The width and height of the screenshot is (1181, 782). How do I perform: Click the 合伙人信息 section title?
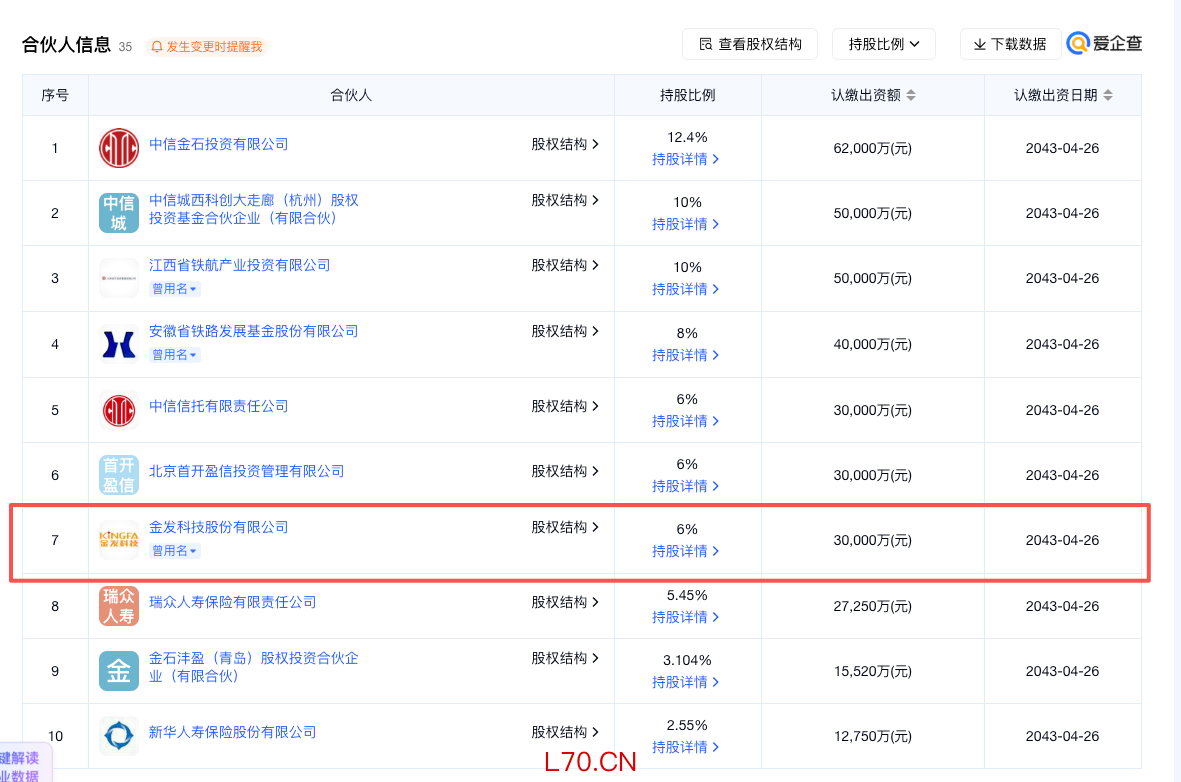[x=66, y=45]
